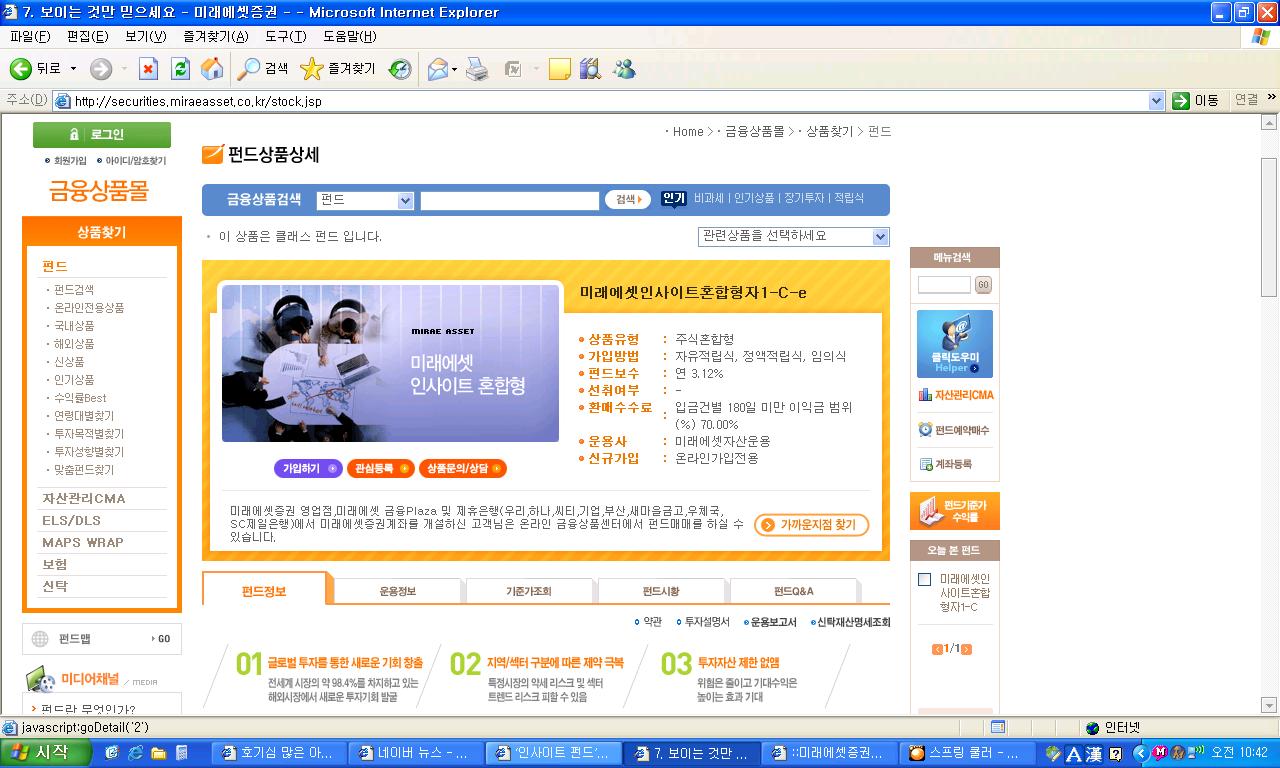Click the yellow notes toolbar icon
The height and width of the screenshot is (768, 1280).
pyautogui.click(x=560, y=69)
